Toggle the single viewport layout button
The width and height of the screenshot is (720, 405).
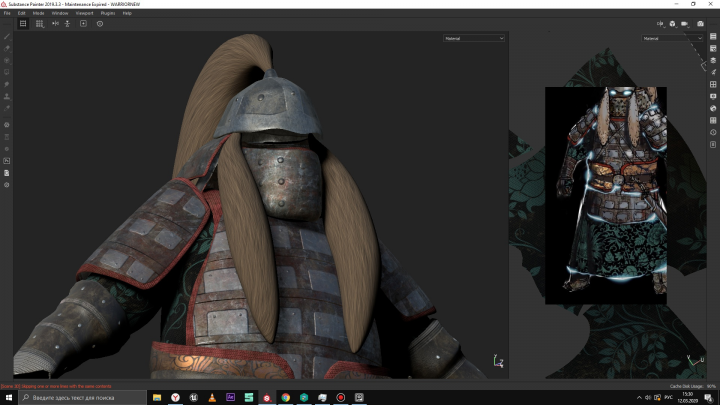point(22,23)
